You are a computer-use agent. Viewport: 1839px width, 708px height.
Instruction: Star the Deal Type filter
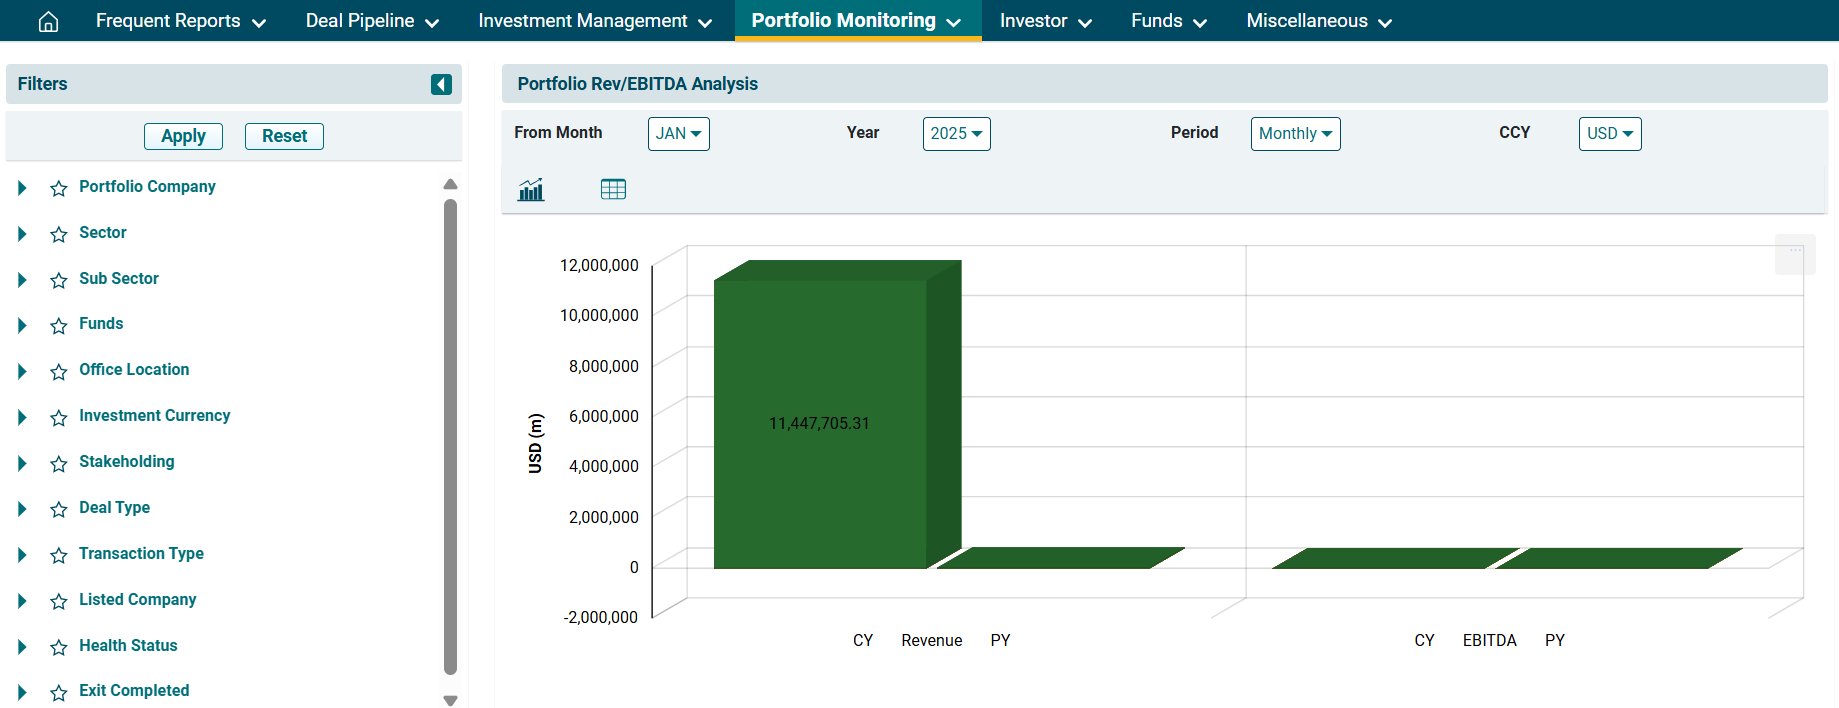tap(59, 509)
